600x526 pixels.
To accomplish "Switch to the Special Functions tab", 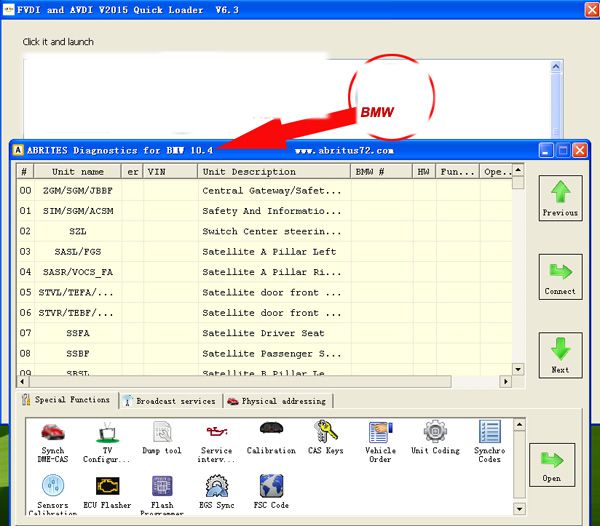I will pos(67,400).
